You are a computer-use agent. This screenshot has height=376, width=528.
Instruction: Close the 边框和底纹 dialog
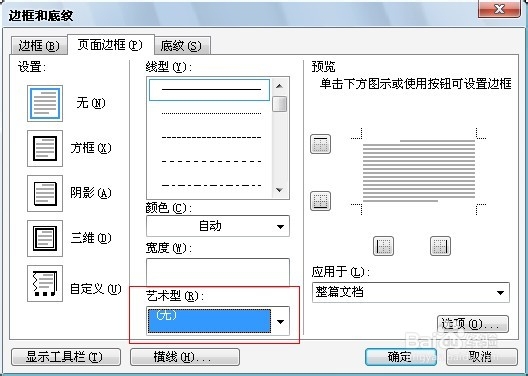(499, 9)
